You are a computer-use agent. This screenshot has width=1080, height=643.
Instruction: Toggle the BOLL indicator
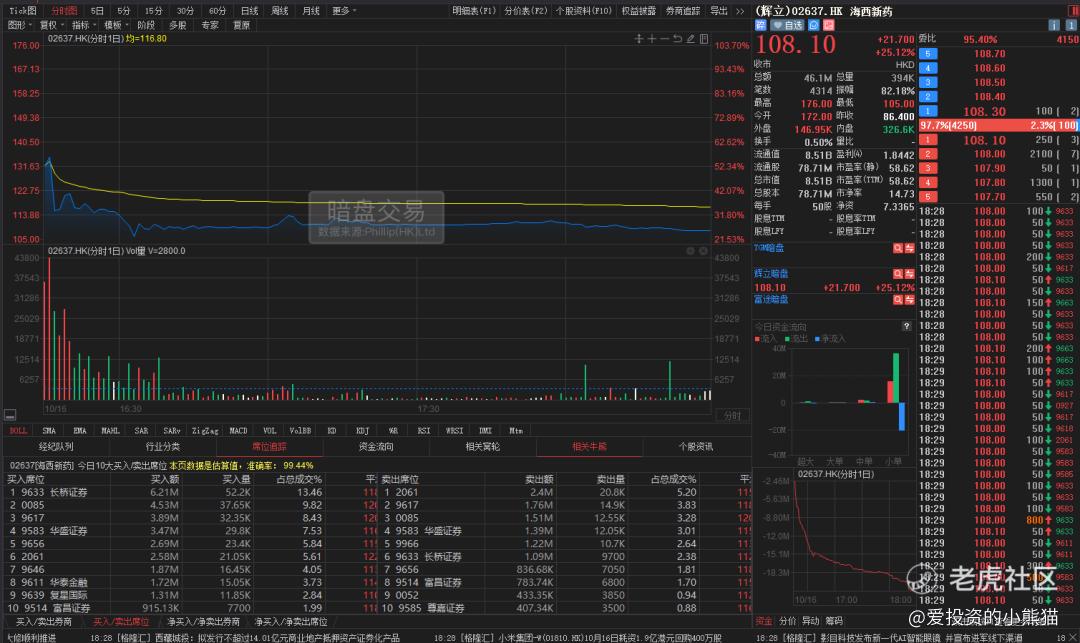coord(18,431)
